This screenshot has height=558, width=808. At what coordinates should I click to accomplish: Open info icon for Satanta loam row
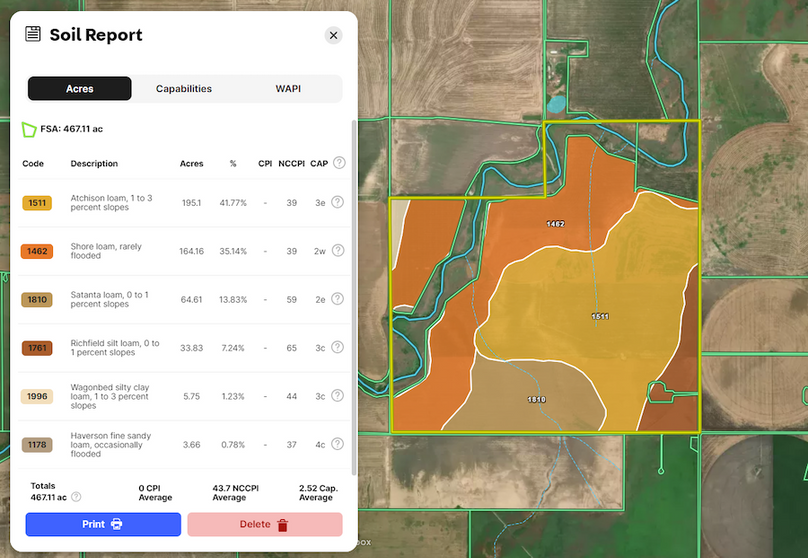(337, 299)
